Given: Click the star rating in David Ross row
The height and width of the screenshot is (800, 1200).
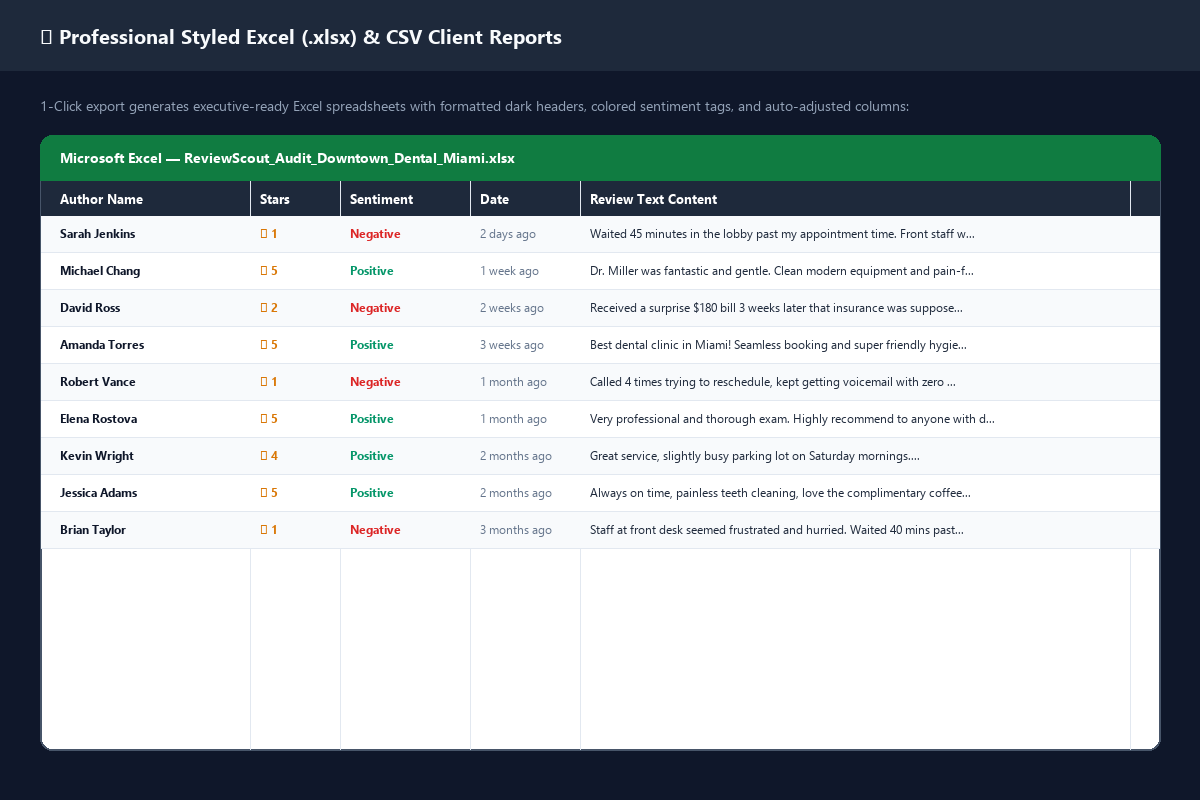Looking at the screenshot, I should tap(269, 308).
